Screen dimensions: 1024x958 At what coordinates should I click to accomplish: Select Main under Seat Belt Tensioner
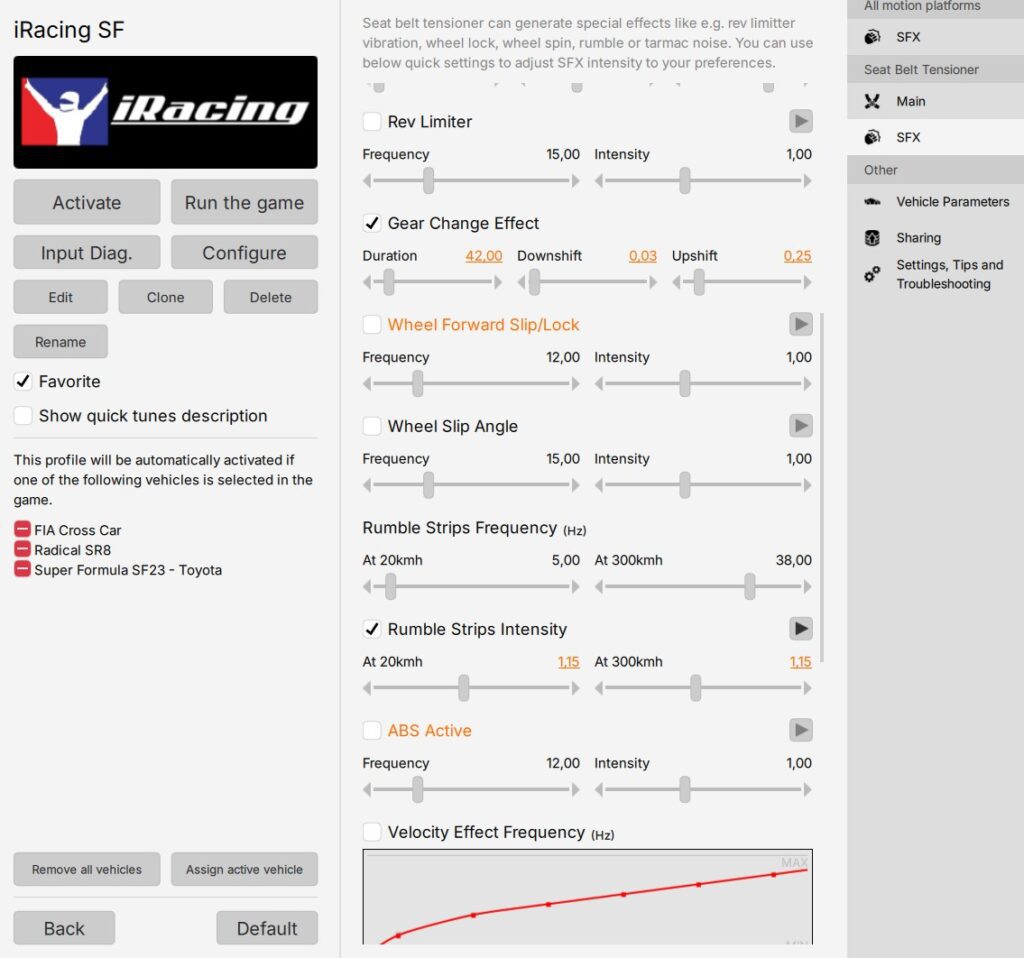click(910, 101)
